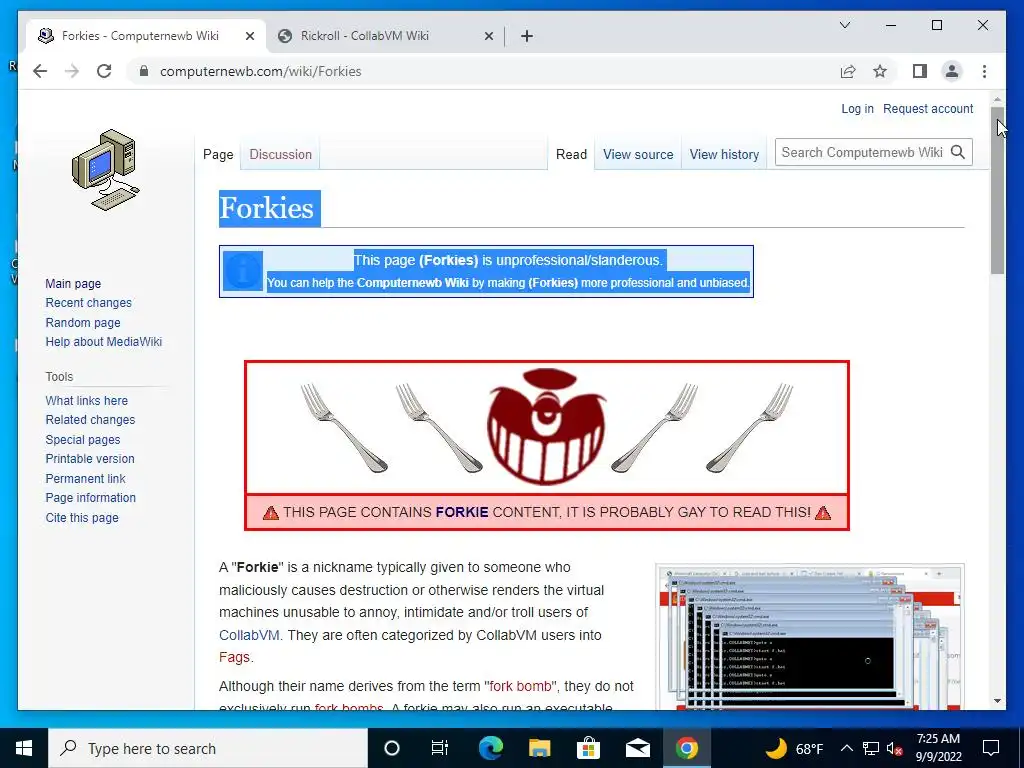This screenshot has width=1024, height=768.
Task: Open Printable version link
Action: (x=89, y=458)
